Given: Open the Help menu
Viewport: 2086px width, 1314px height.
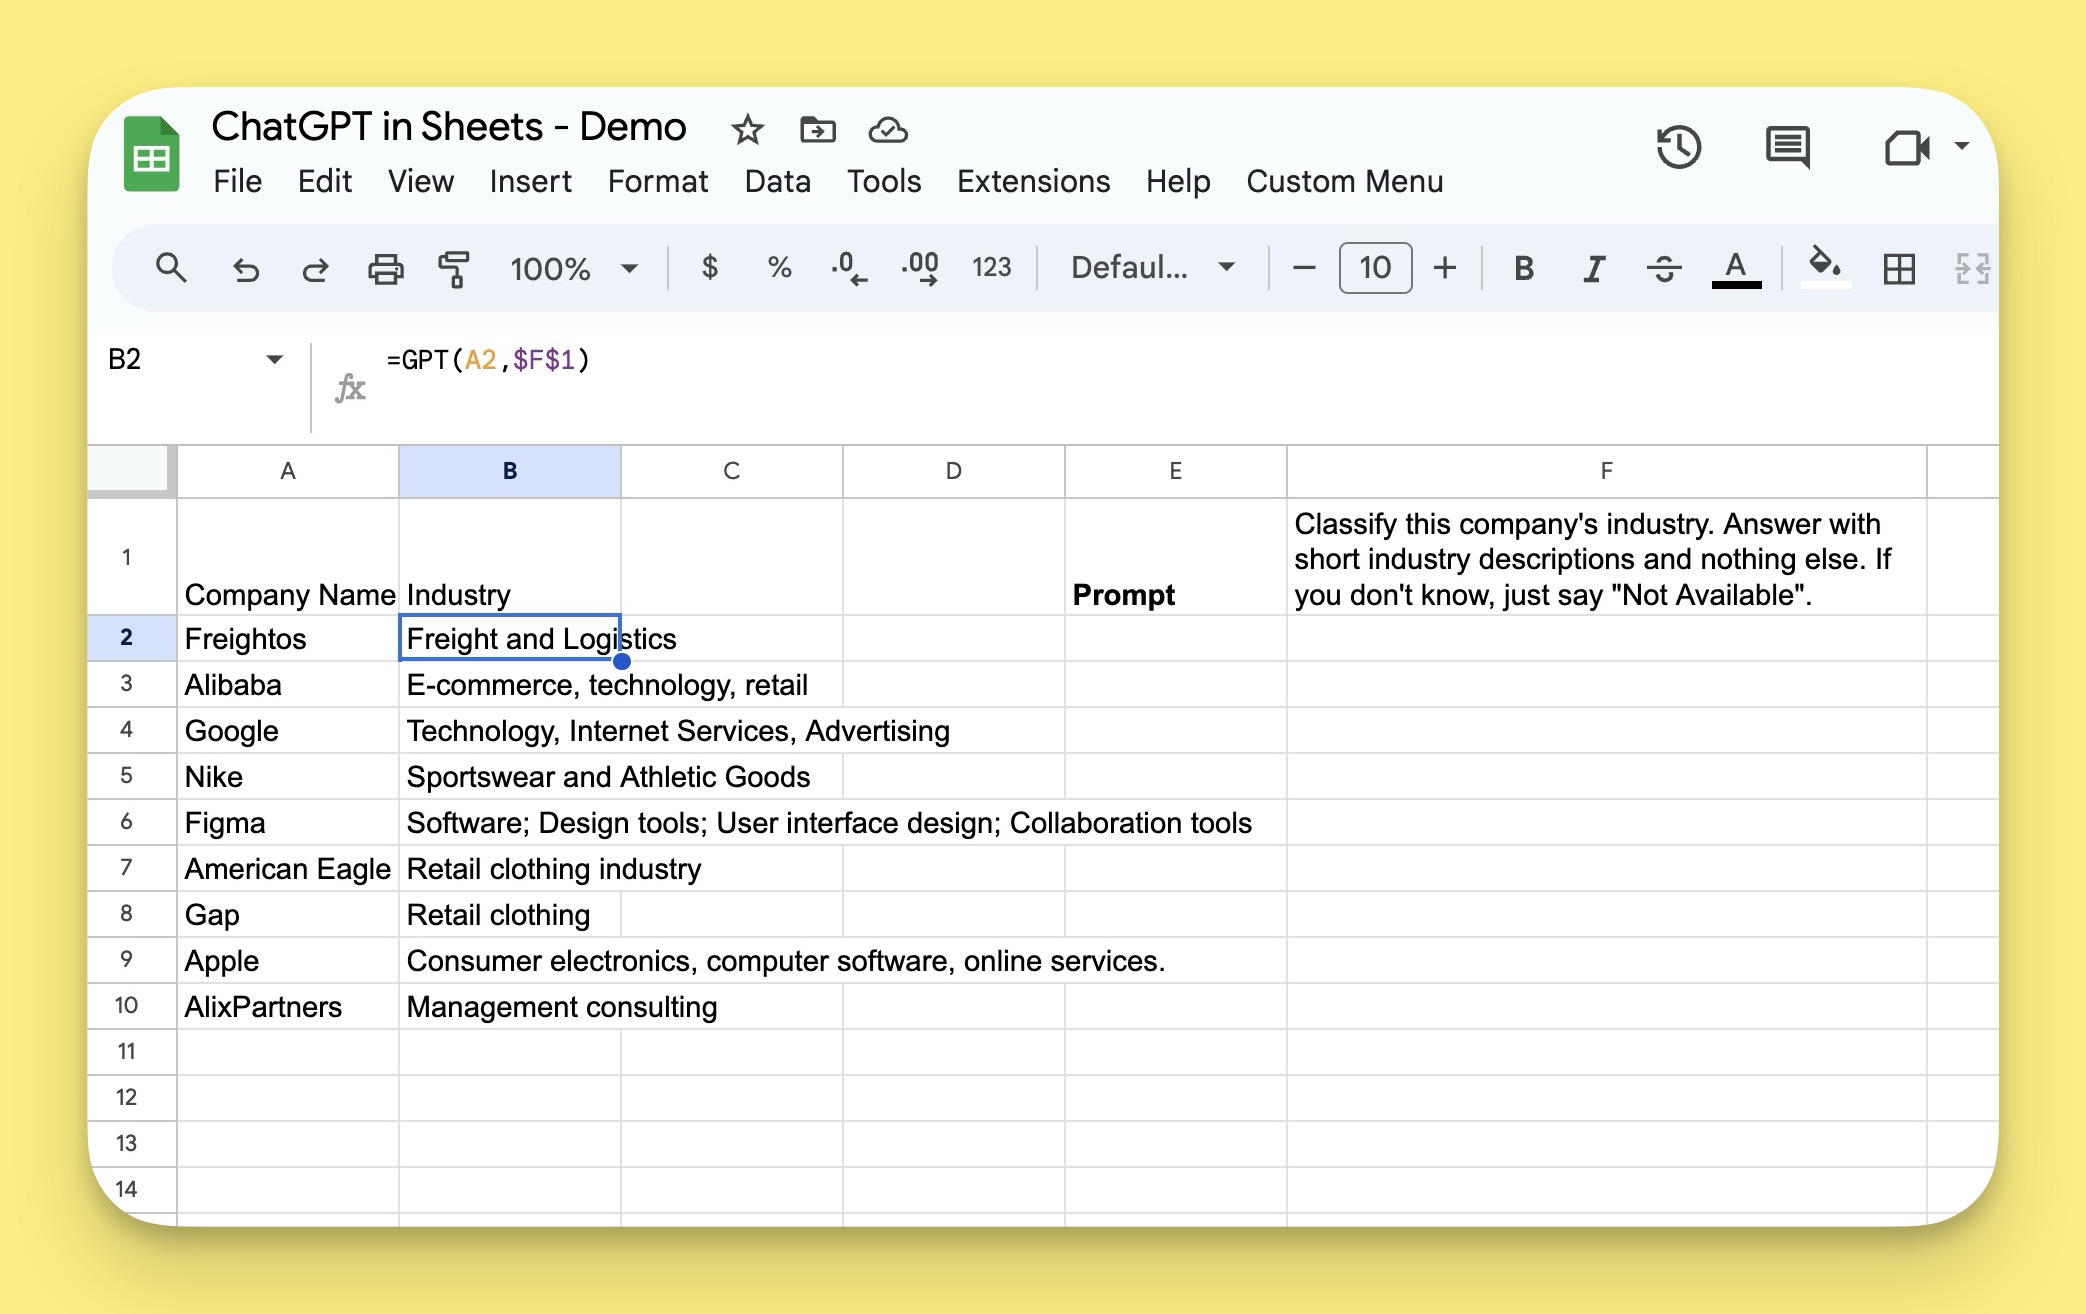Looking at the screenshot, I should pyautogui.click(x=1178, y=181).
